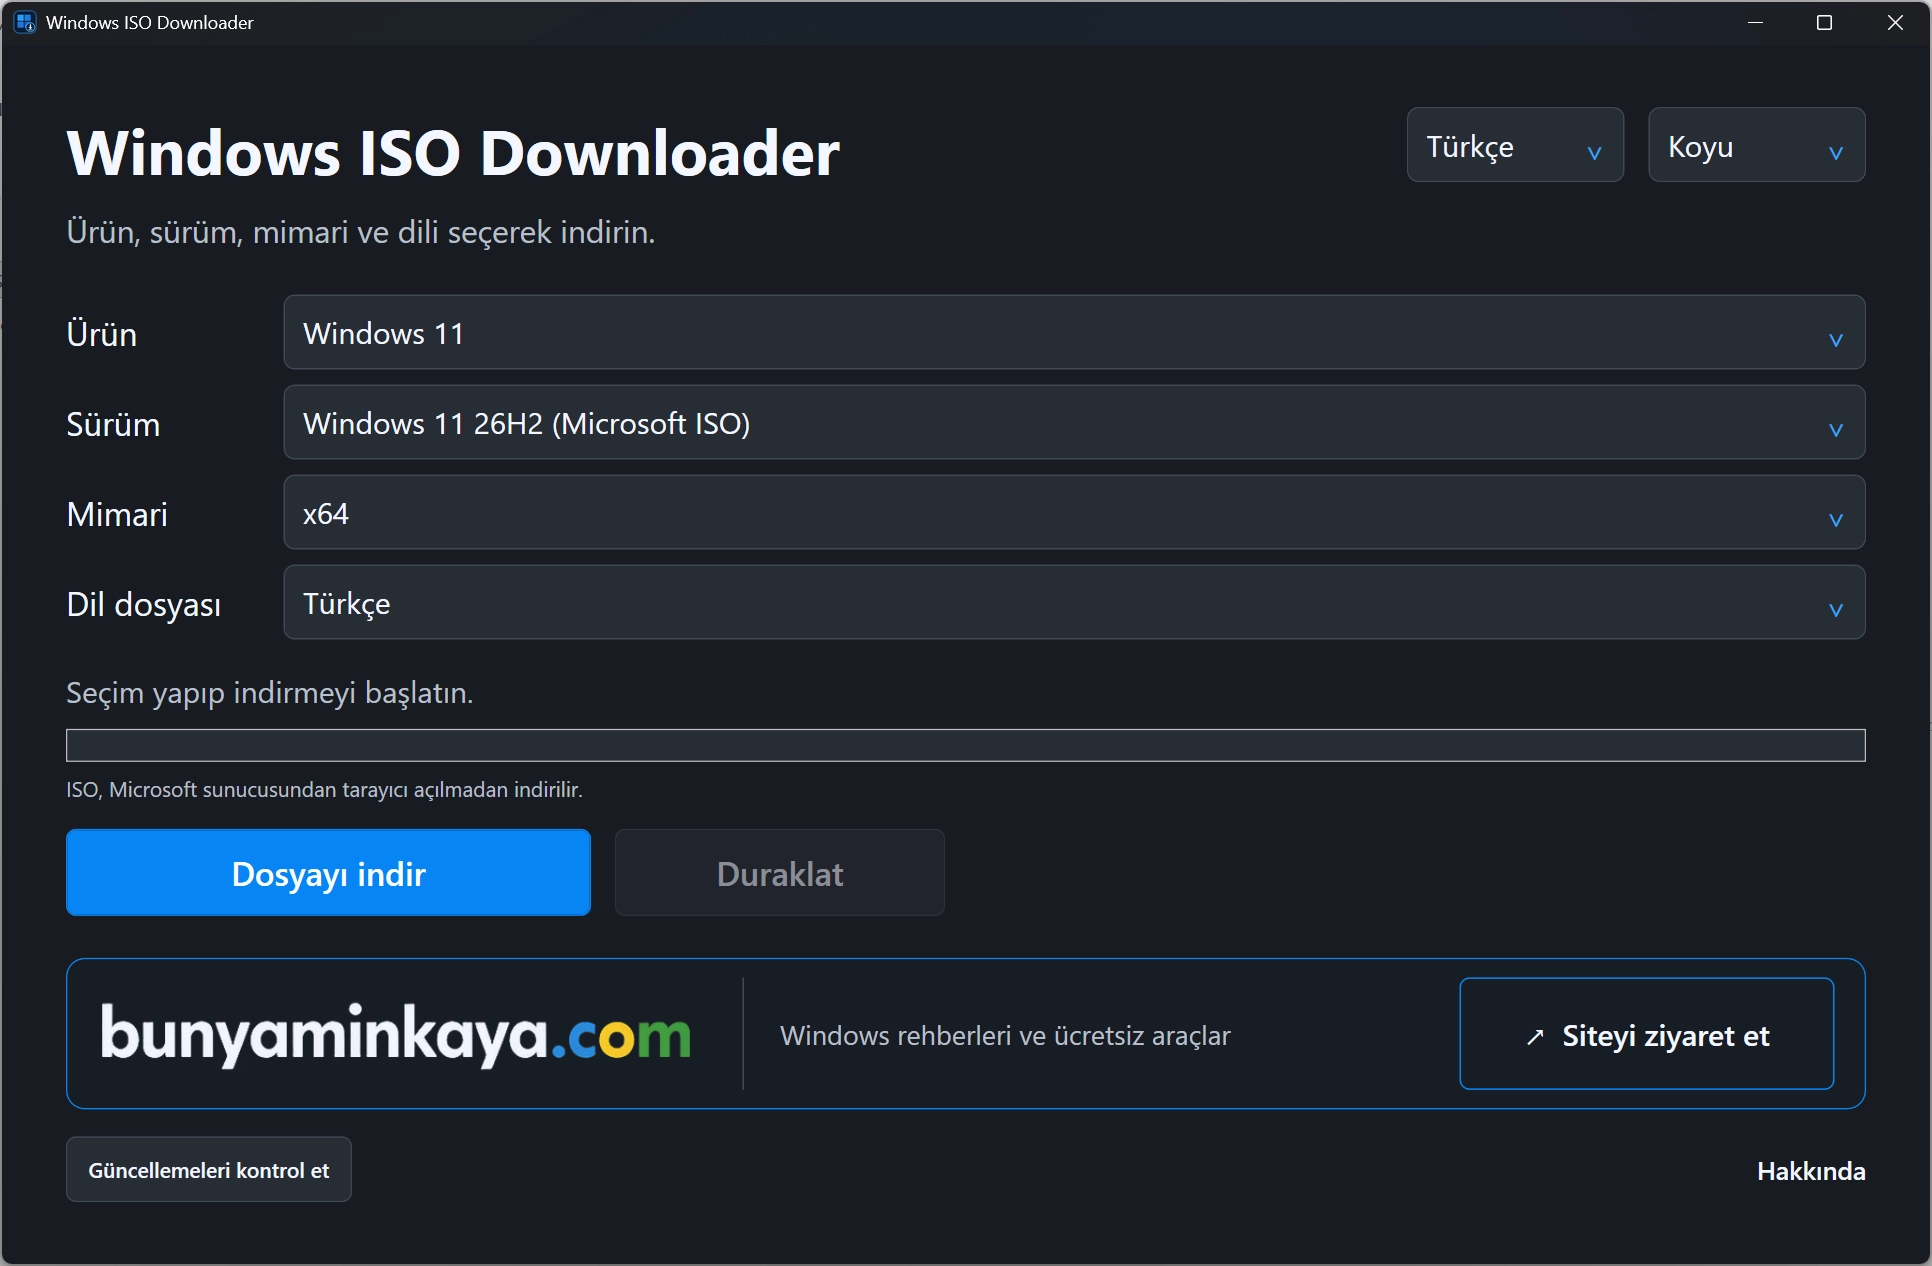Click the Siteyi ziyaret et button
The height and width of the screenshot is (1266, 1932).
click(x=1646, y=1034)
